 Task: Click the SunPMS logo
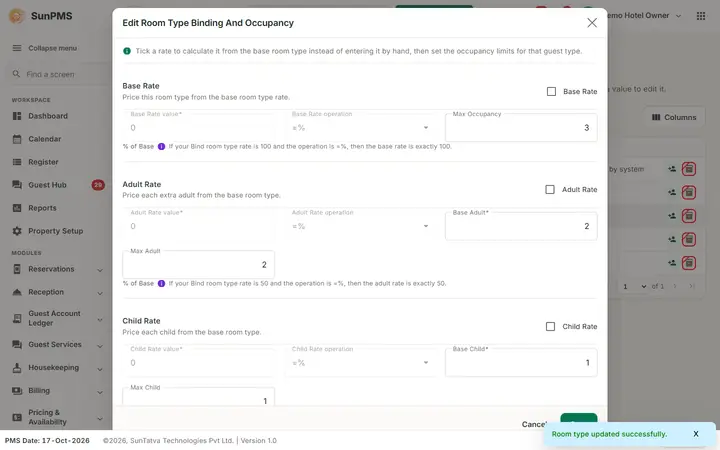pos(17,16)
